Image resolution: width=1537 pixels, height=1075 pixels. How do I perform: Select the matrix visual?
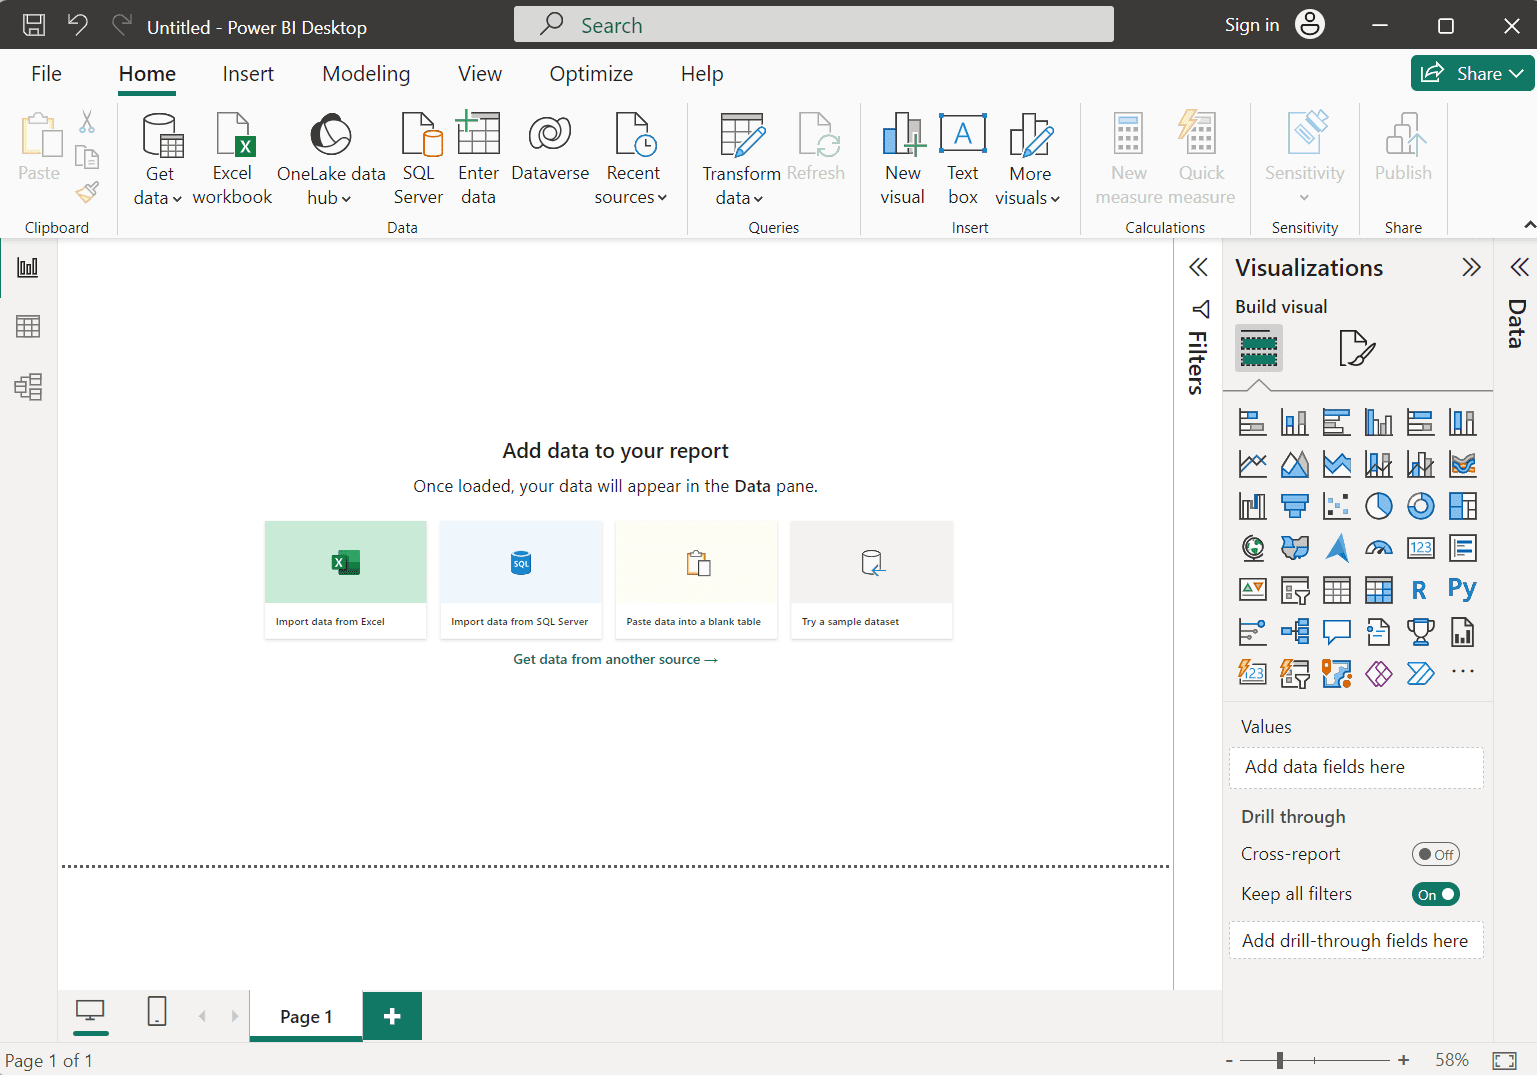1379,590
